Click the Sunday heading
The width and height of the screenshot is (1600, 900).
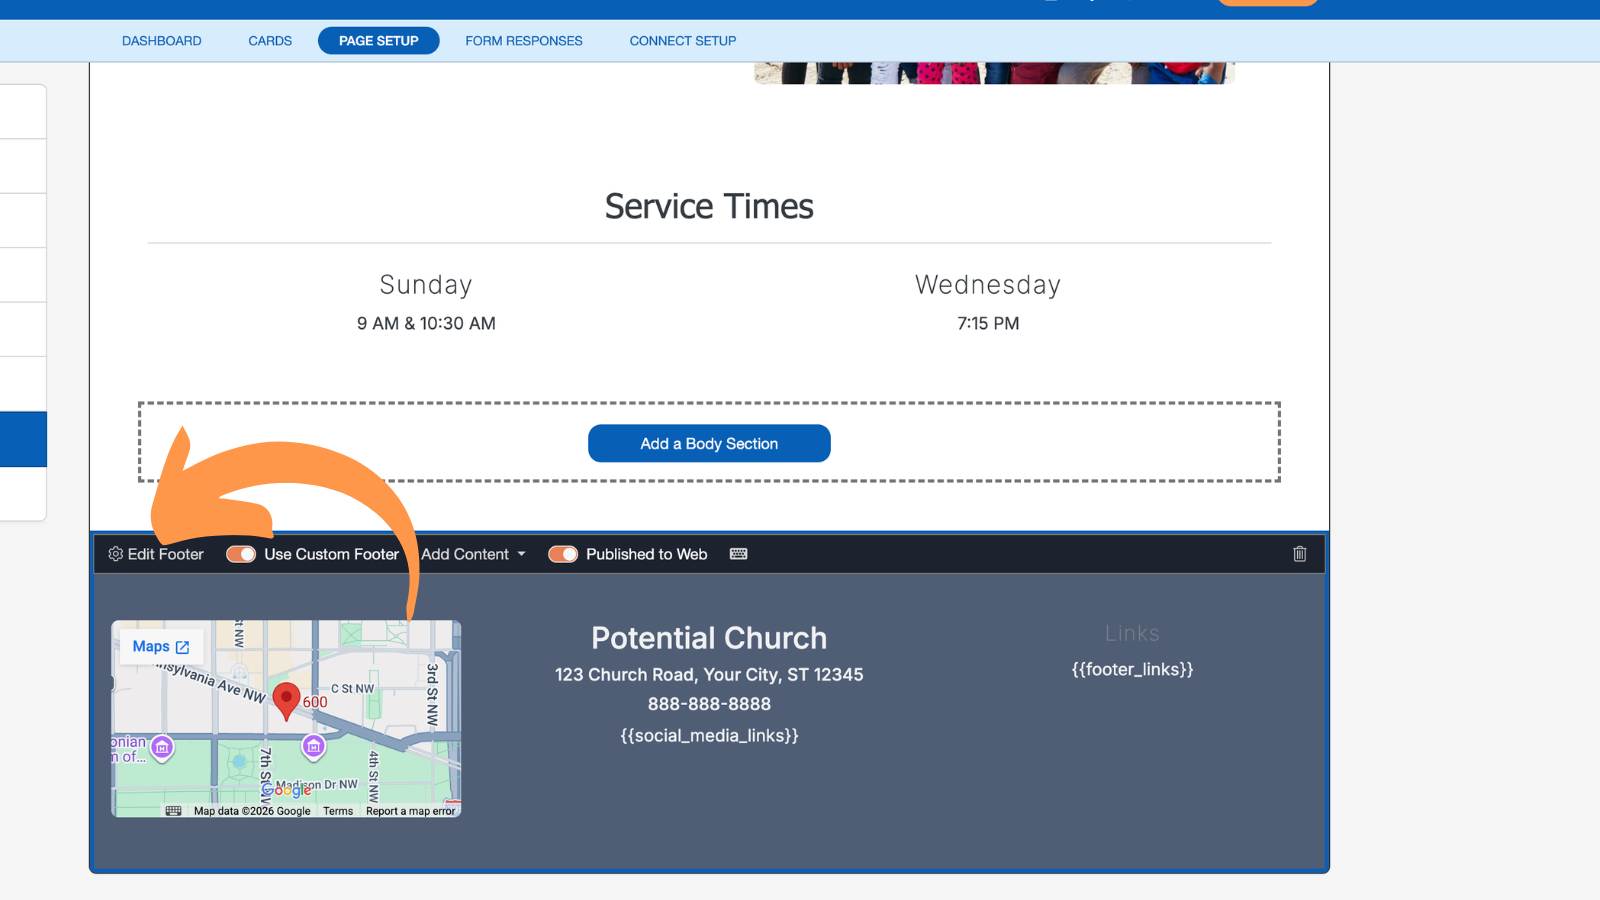[x=426, y=285]
